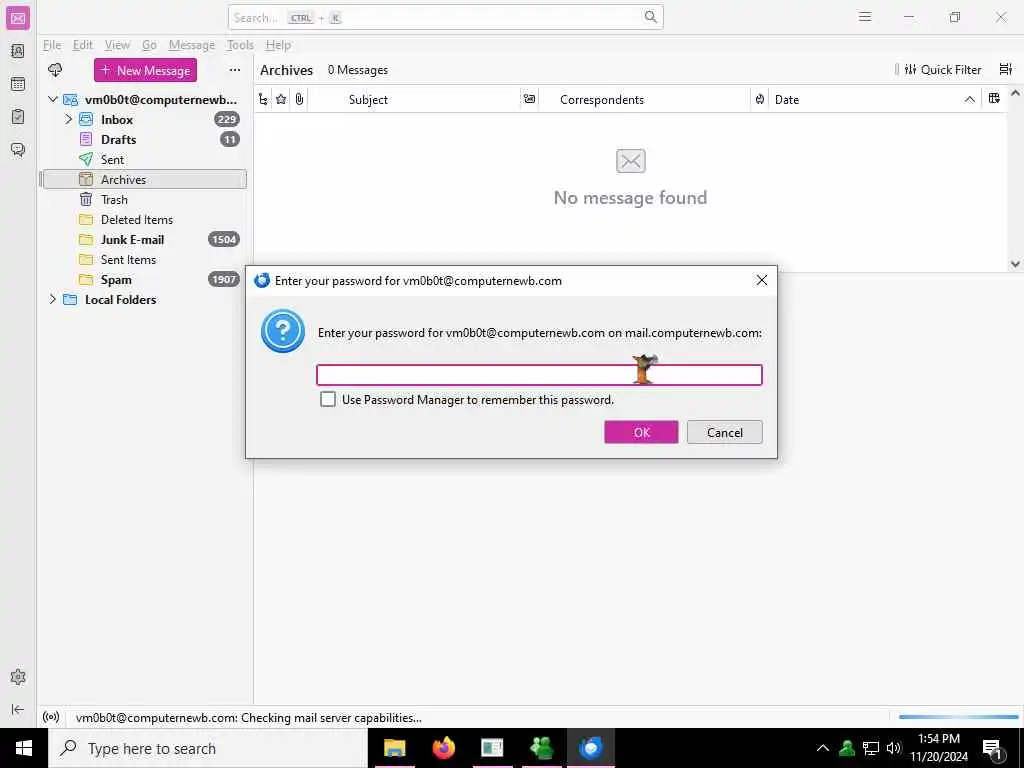Image resolution: width=1024 pixels, height=768 pixels.
Task: Open the Tasks space
Action: coord(18,116)
